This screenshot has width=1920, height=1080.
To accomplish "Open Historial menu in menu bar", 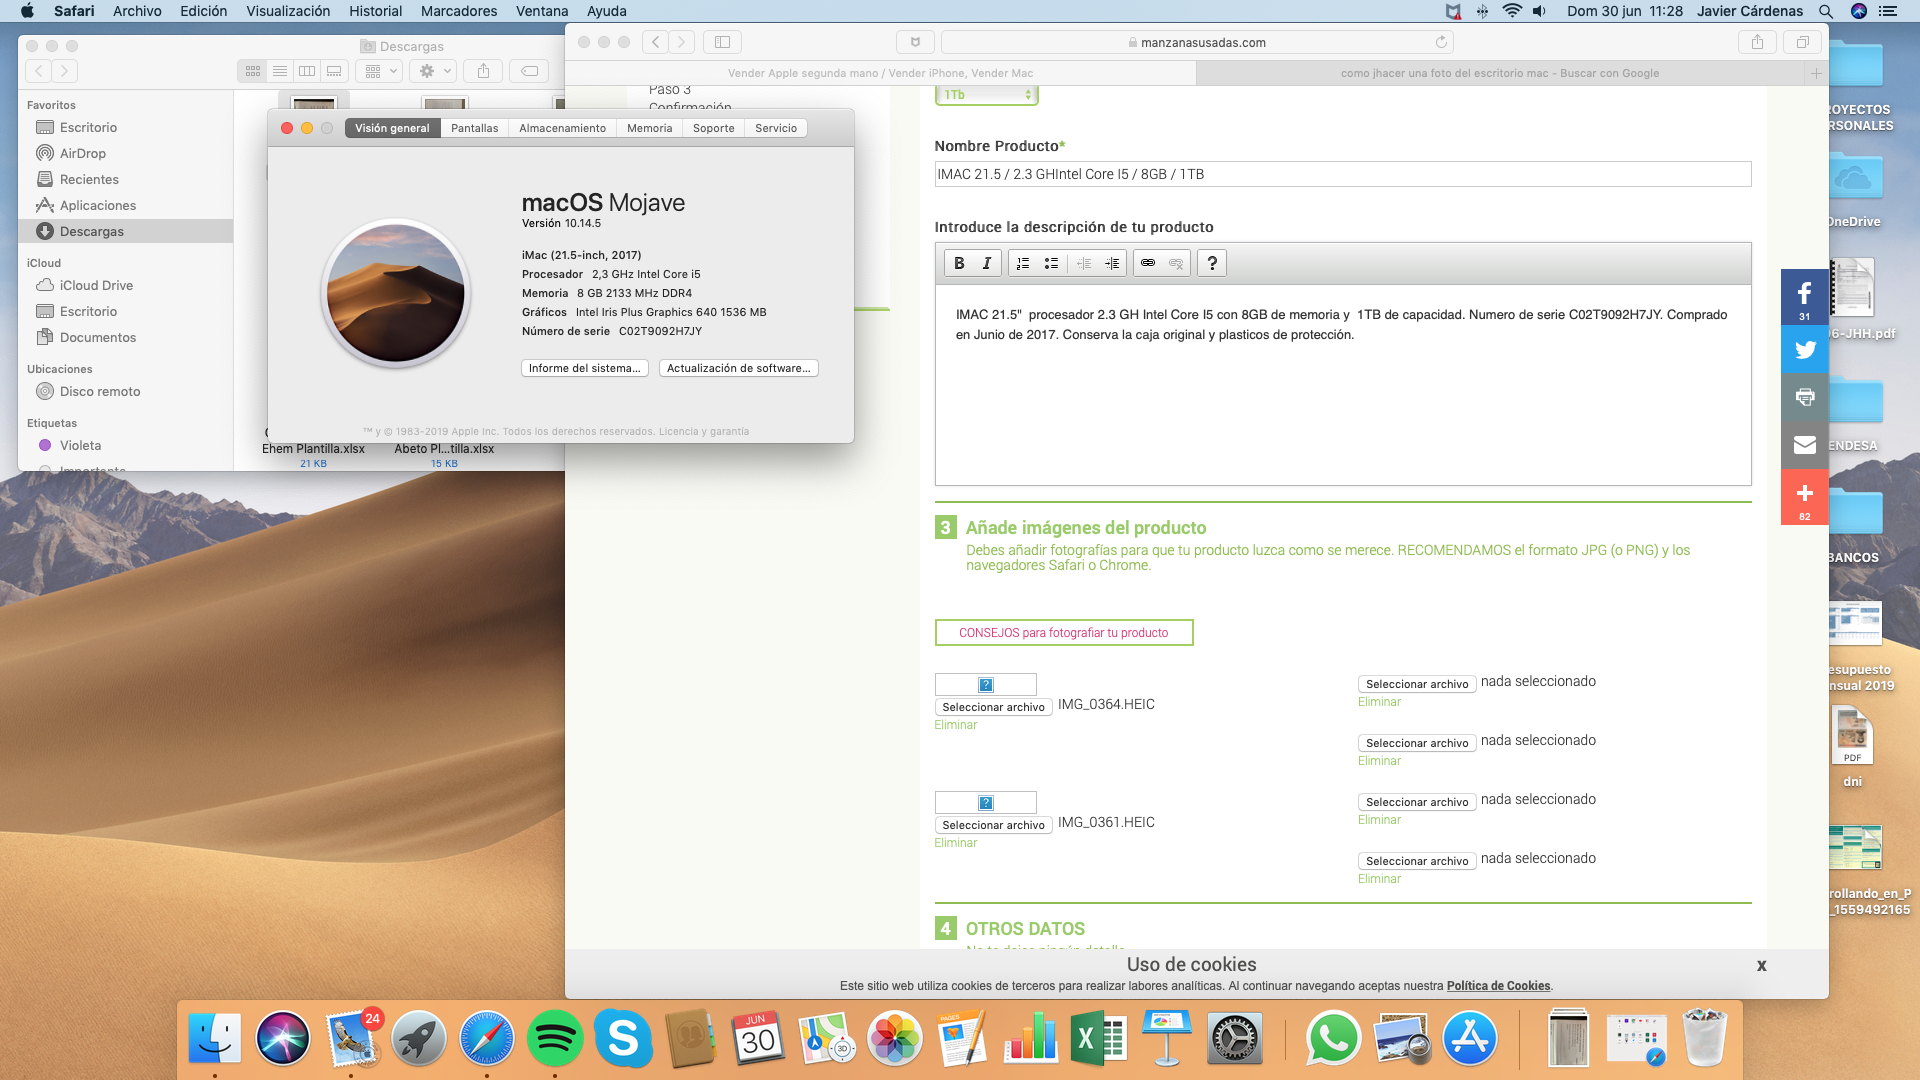I will [375, 11].
